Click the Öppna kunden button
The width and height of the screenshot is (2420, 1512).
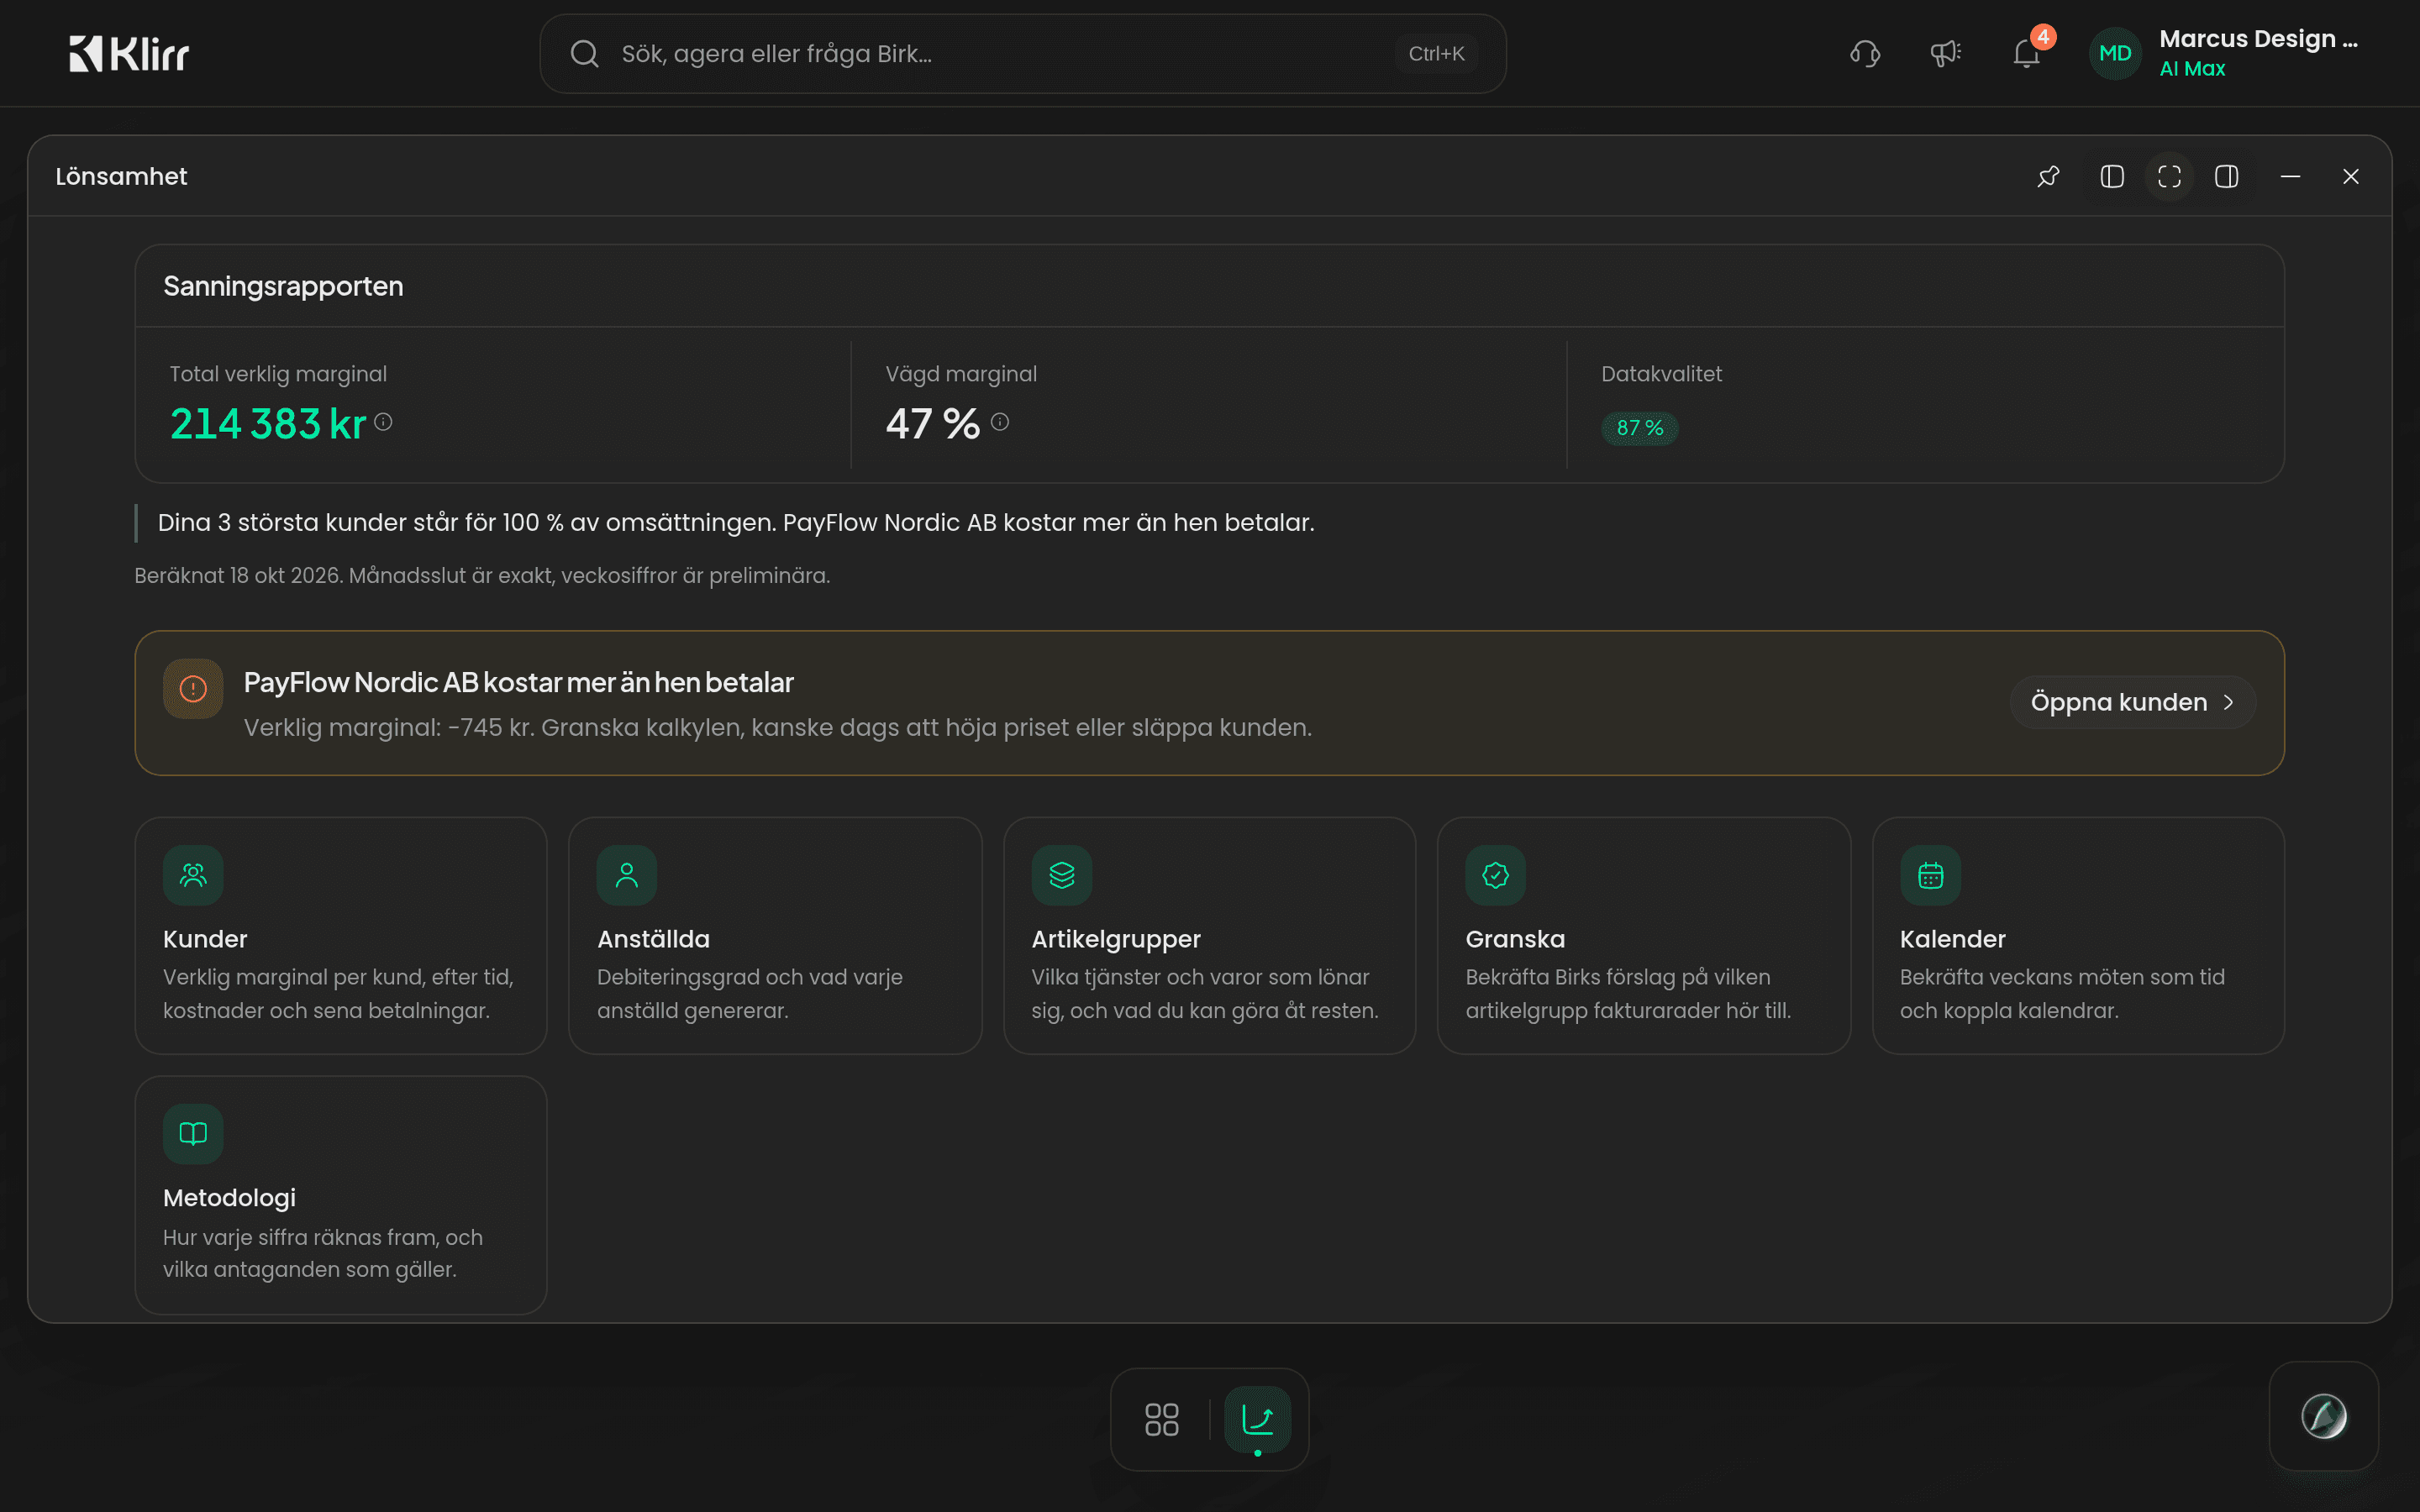2132,703
